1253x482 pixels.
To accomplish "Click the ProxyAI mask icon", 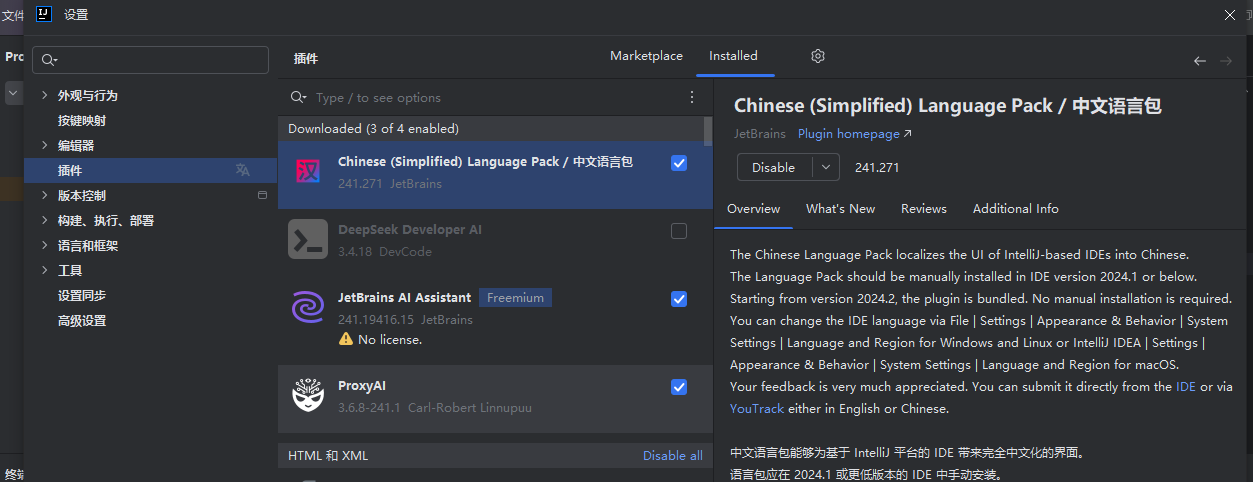I will tap(308, 395).
